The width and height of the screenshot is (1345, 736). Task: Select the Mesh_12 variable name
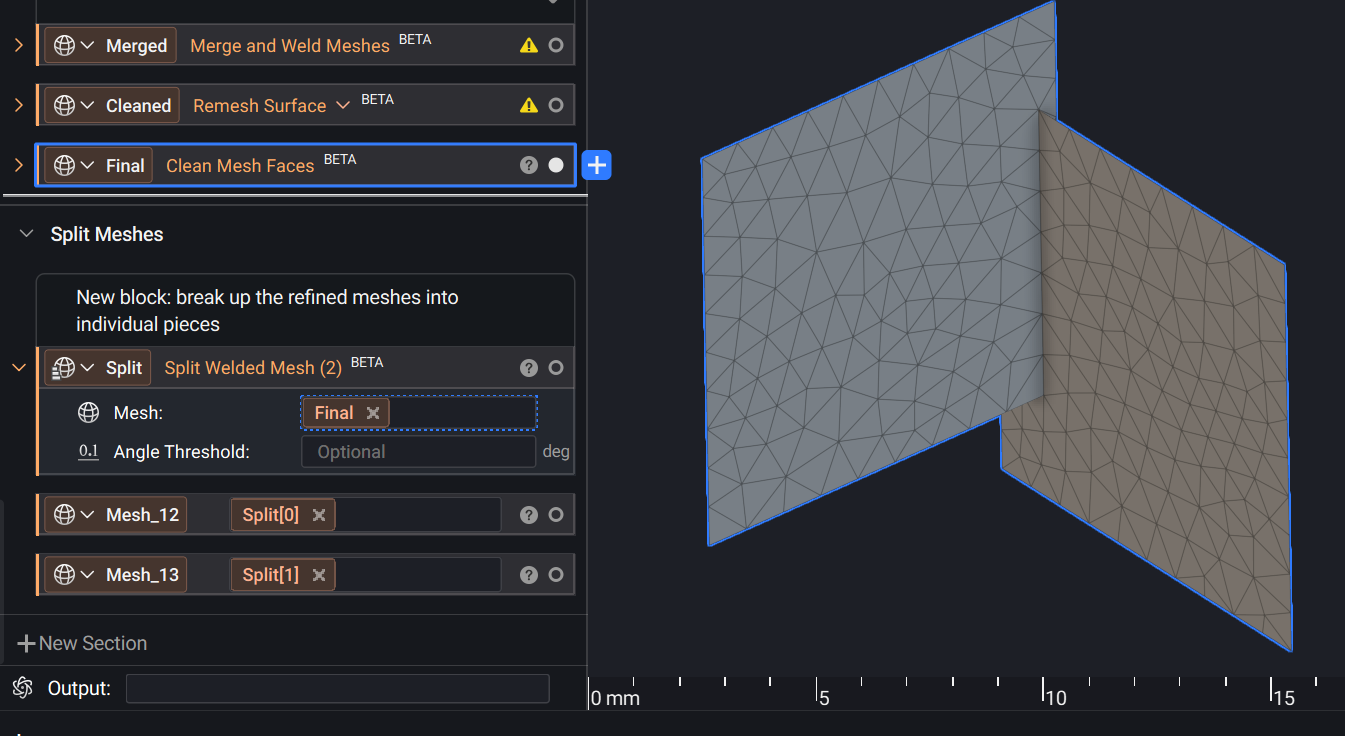coord(143,515)
